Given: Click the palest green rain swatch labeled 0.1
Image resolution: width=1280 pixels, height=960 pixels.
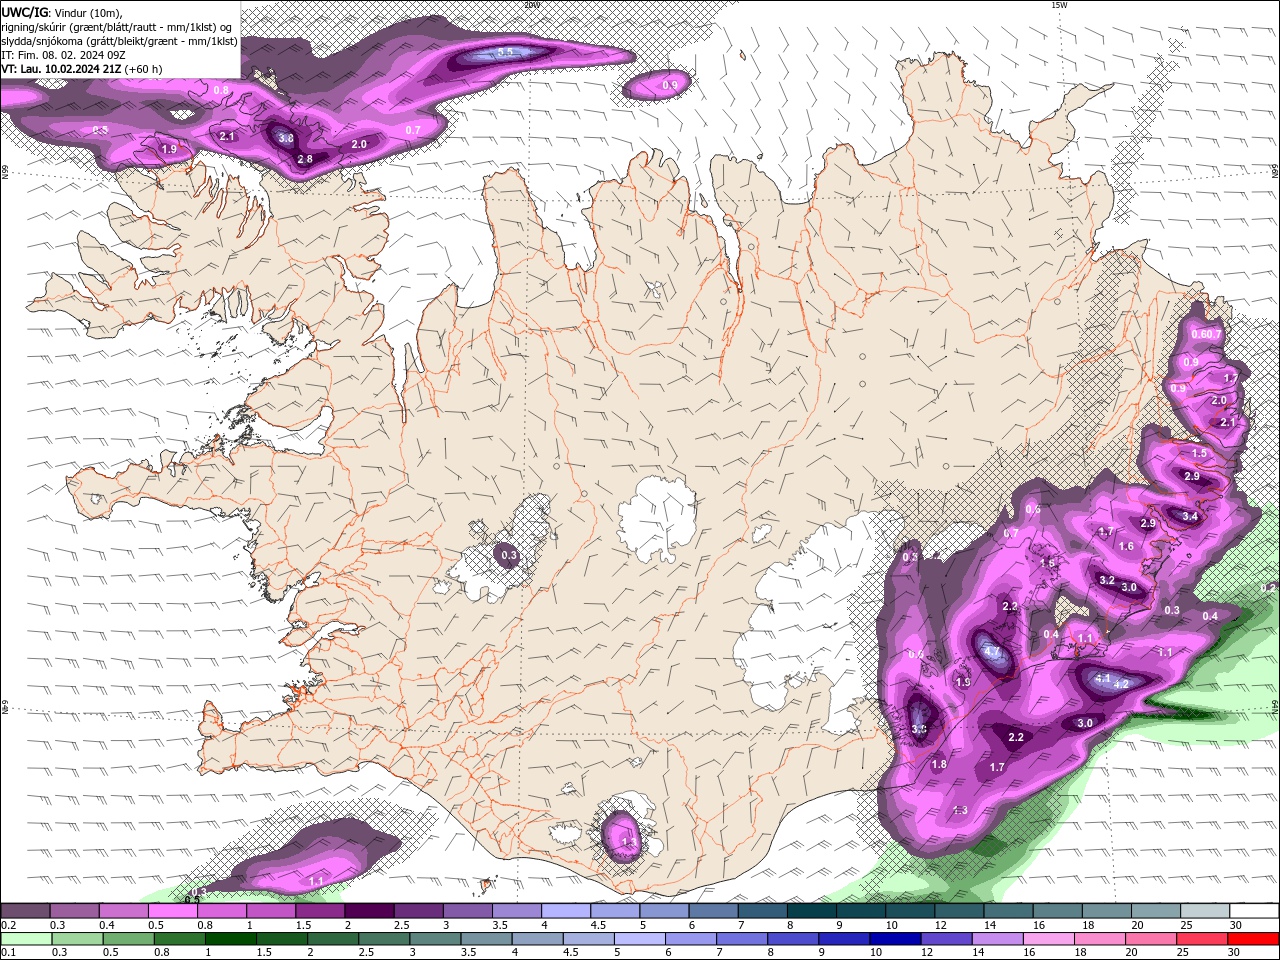Looking at the screenshot, I should click(26, 939).
